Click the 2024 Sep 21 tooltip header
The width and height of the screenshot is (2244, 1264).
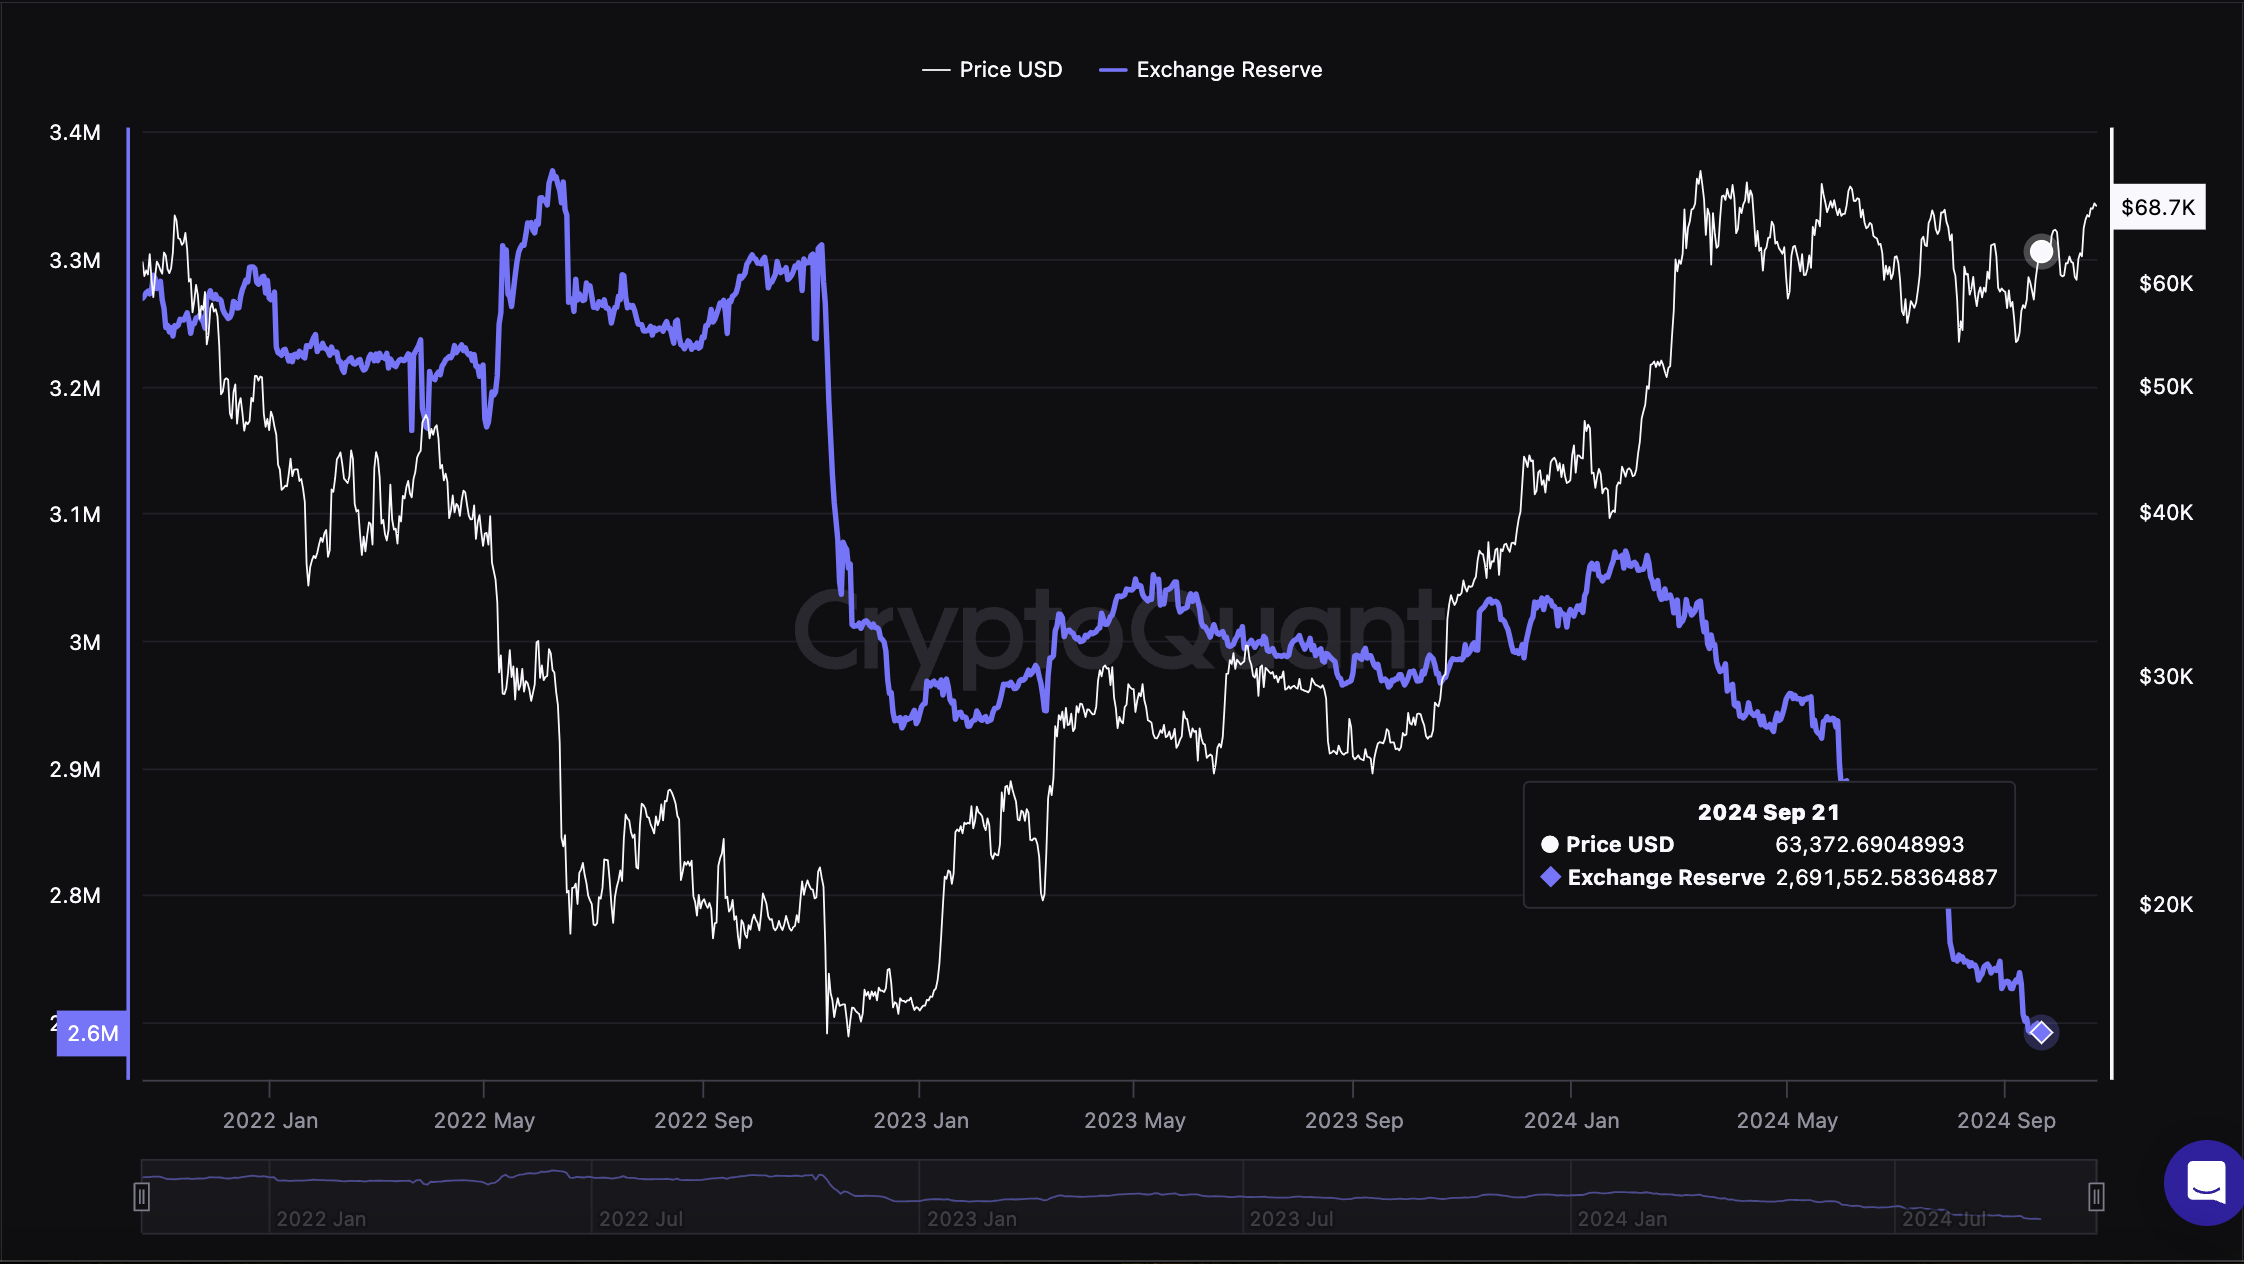[1768, 812]
